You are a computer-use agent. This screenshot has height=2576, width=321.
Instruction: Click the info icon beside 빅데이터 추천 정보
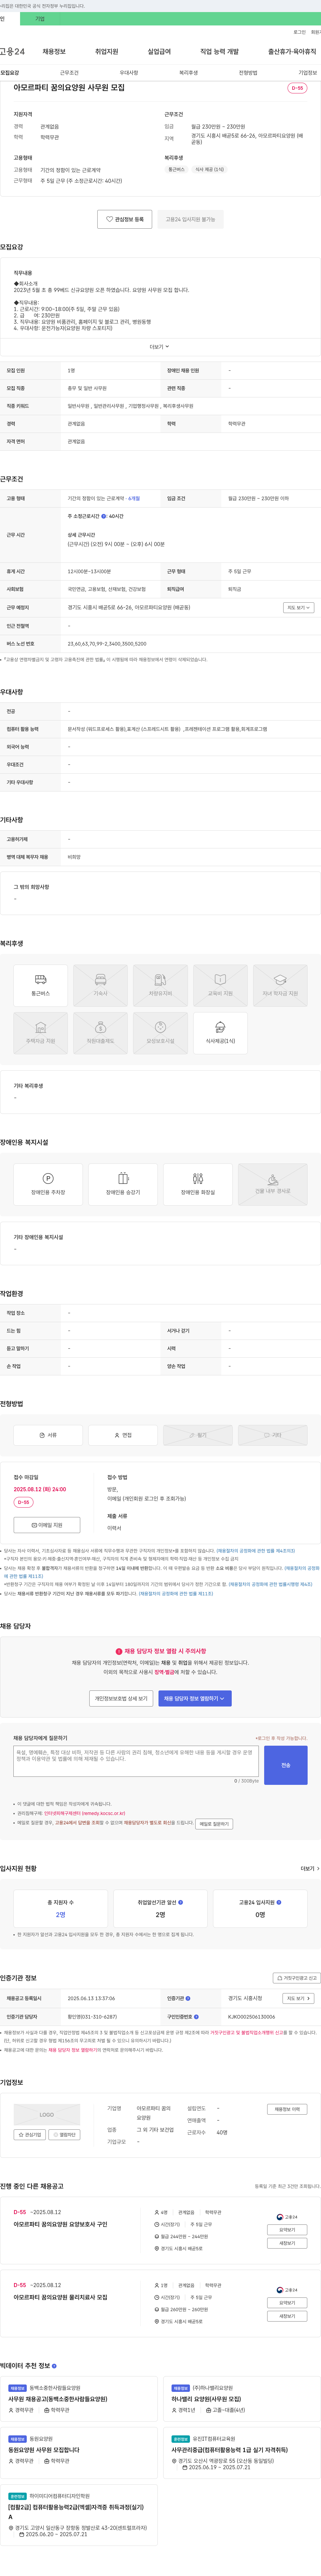[54, 2366]
